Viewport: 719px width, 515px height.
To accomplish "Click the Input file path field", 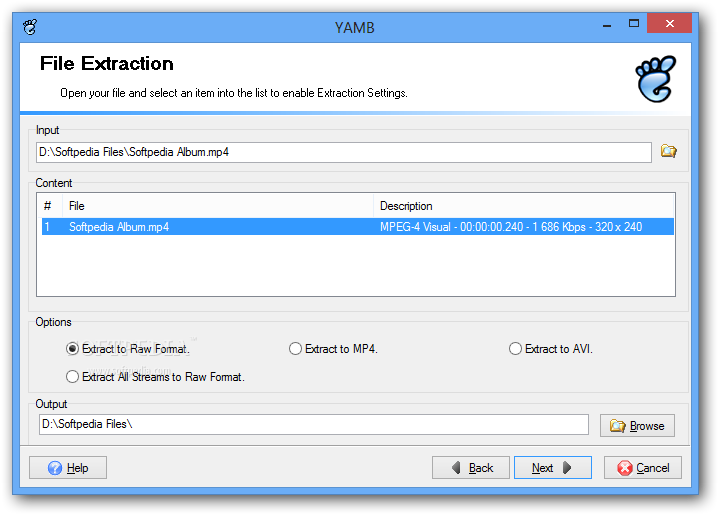I will [343, 152].
